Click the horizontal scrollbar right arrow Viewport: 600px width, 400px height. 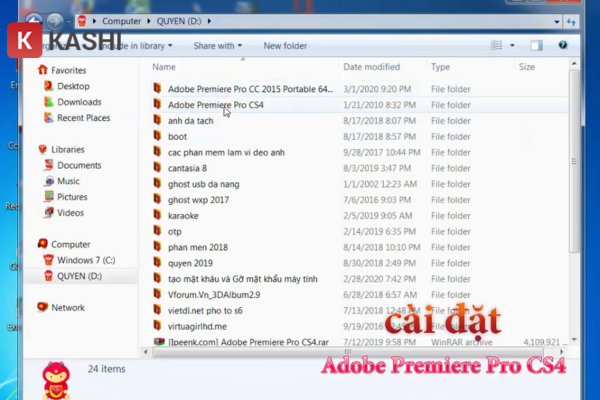(561, 352)
